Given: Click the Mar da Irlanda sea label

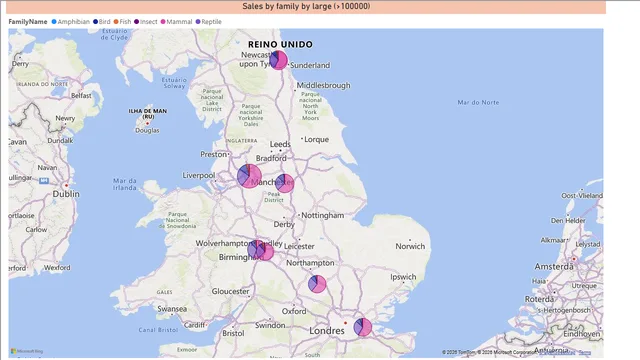Looking at the screenshot, I should (125, 184).
